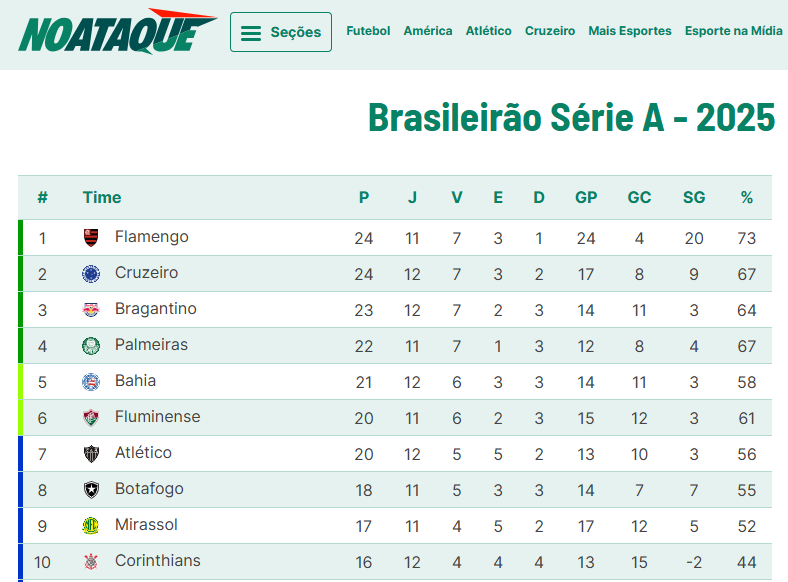Click the Botafogo club crest icon
Viewport: 788px width, 582px height.
coord(91,490)
